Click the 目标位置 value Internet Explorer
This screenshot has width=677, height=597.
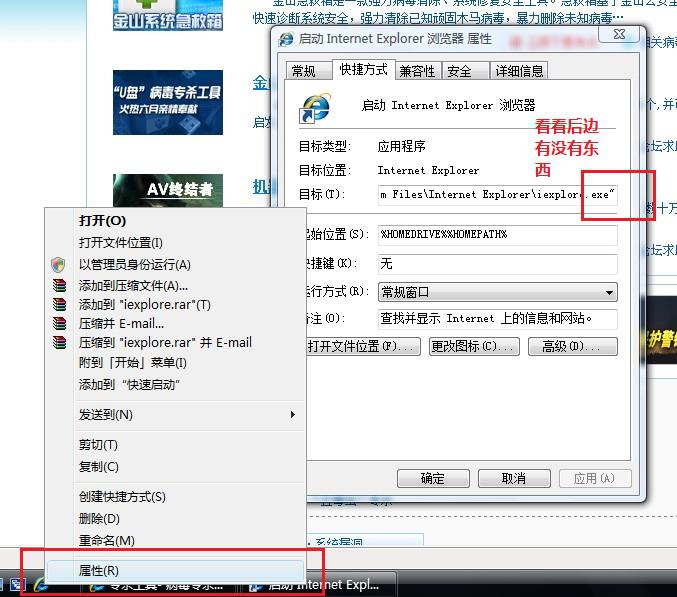click(428, 171)
